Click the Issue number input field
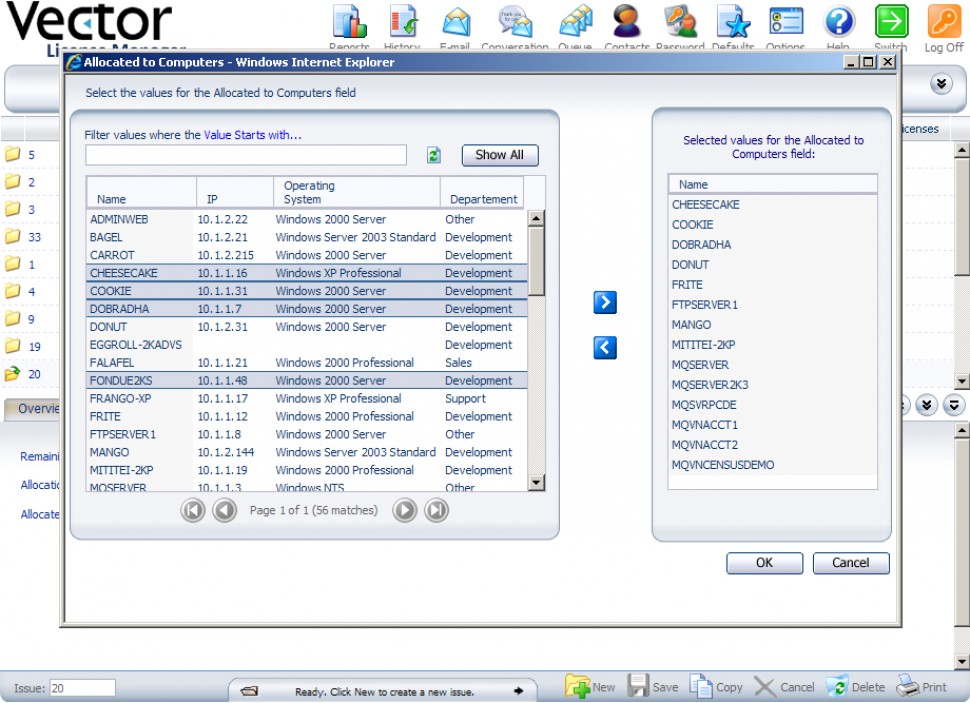Viewport: 970px width, 703px height. [82, 688]
